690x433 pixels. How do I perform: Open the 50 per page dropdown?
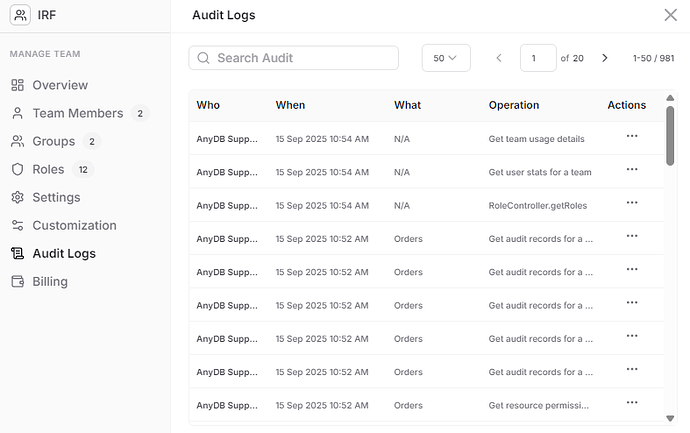point(446,58)
